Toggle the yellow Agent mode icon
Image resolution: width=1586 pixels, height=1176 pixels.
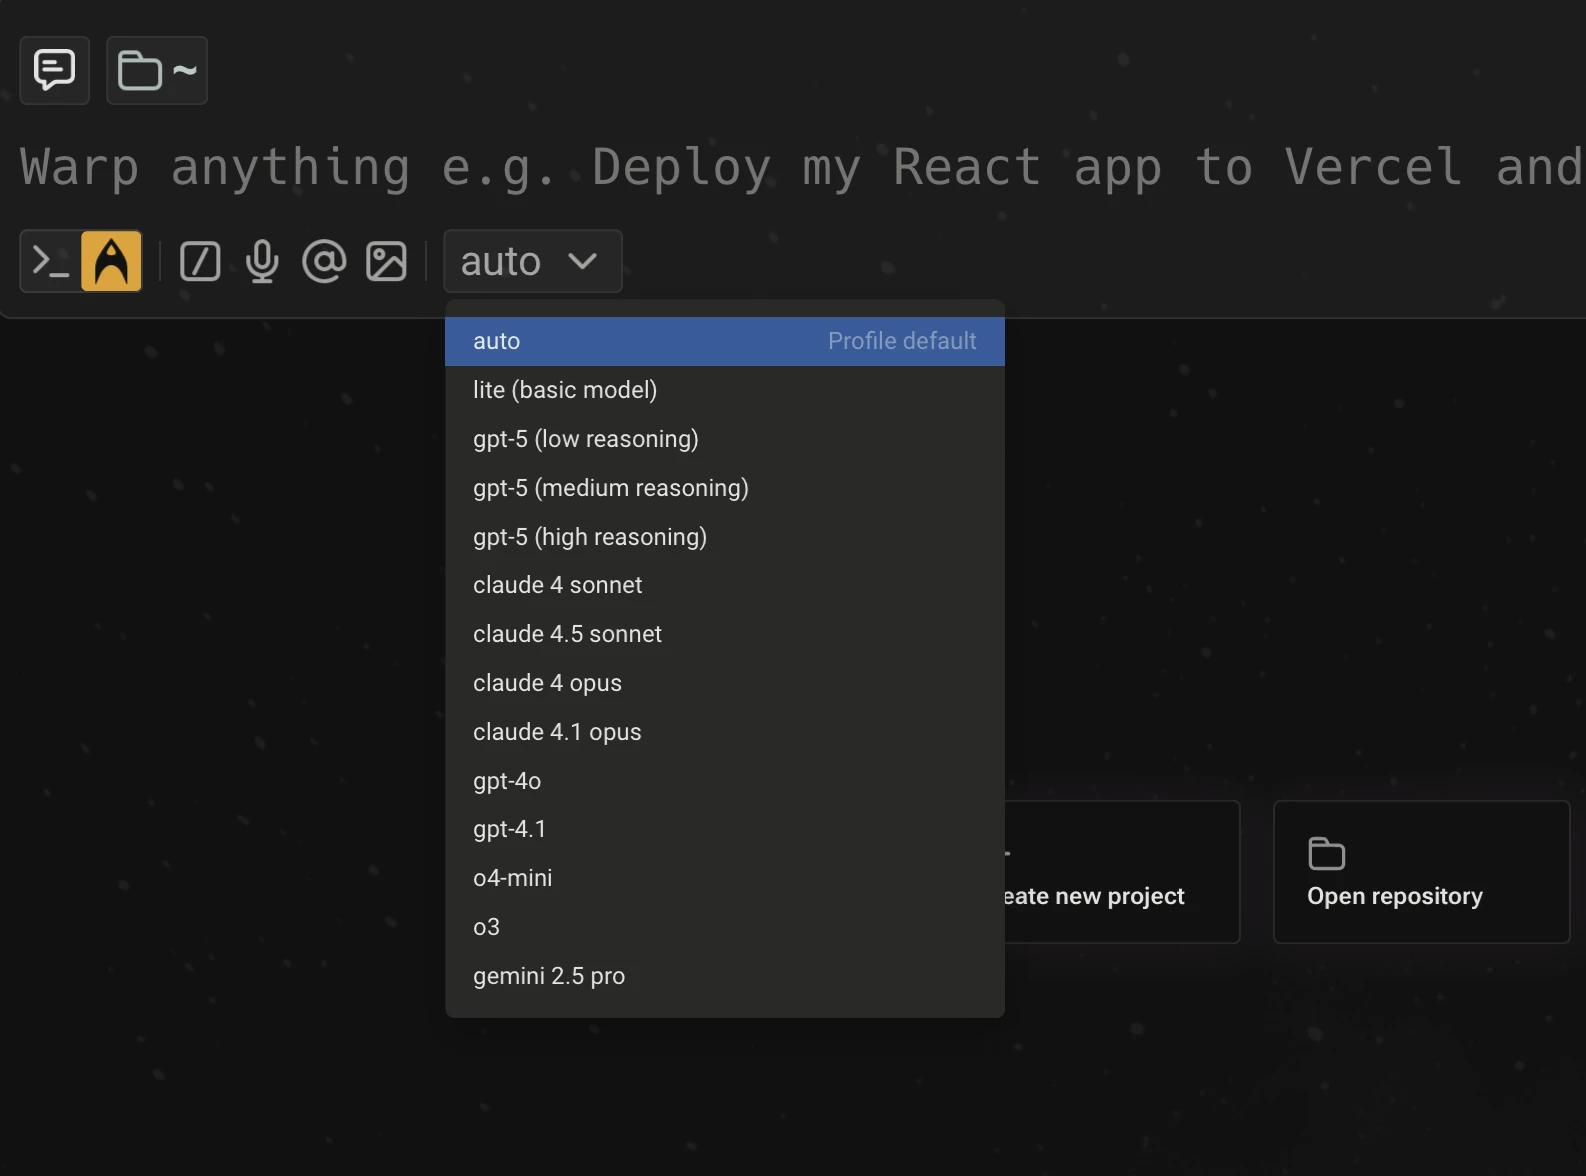tap(111, 261)
